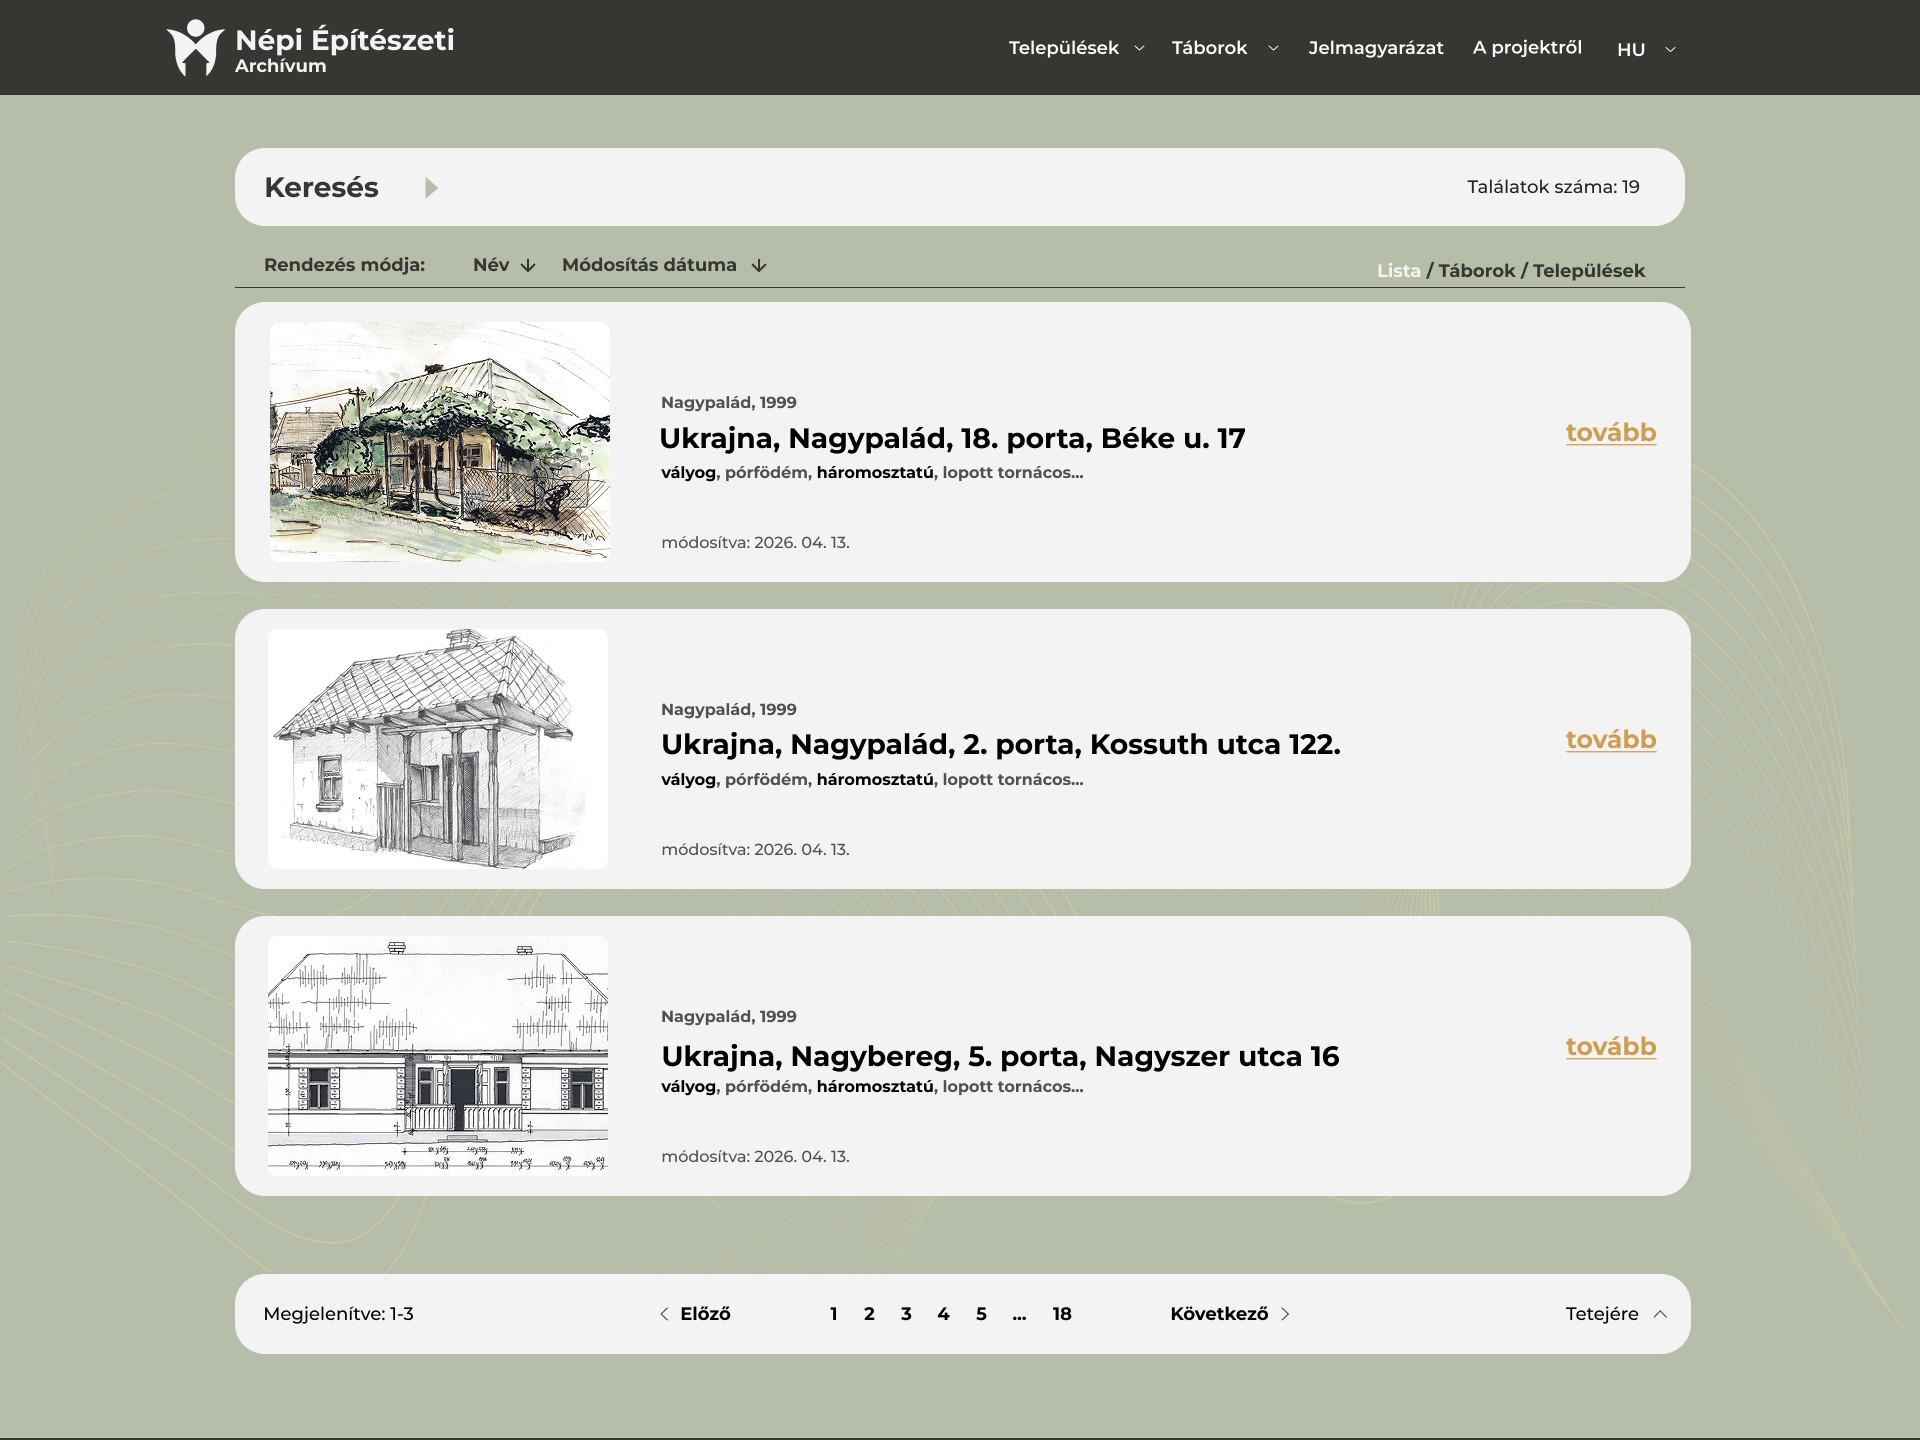Switch to Települések view tab
Viewport: 1920px width, 1440px height.
coord(1588,271)
